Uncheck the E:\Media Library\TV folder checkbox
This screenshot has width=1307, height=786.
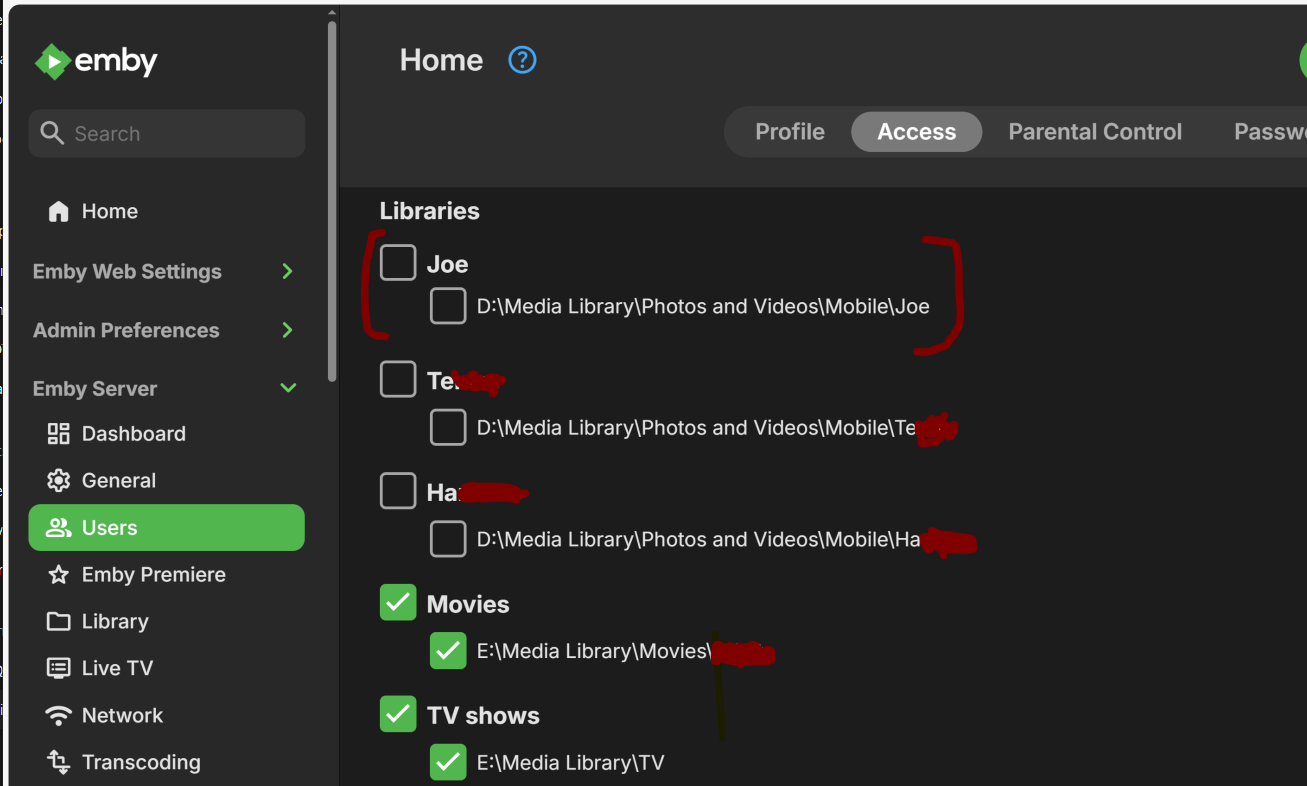[448, 762]
